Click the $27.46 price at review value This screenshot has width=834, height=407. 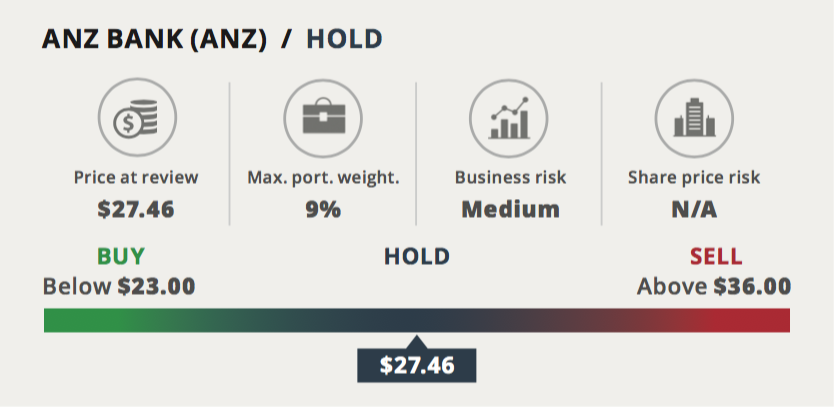click(x=136, y=209)
